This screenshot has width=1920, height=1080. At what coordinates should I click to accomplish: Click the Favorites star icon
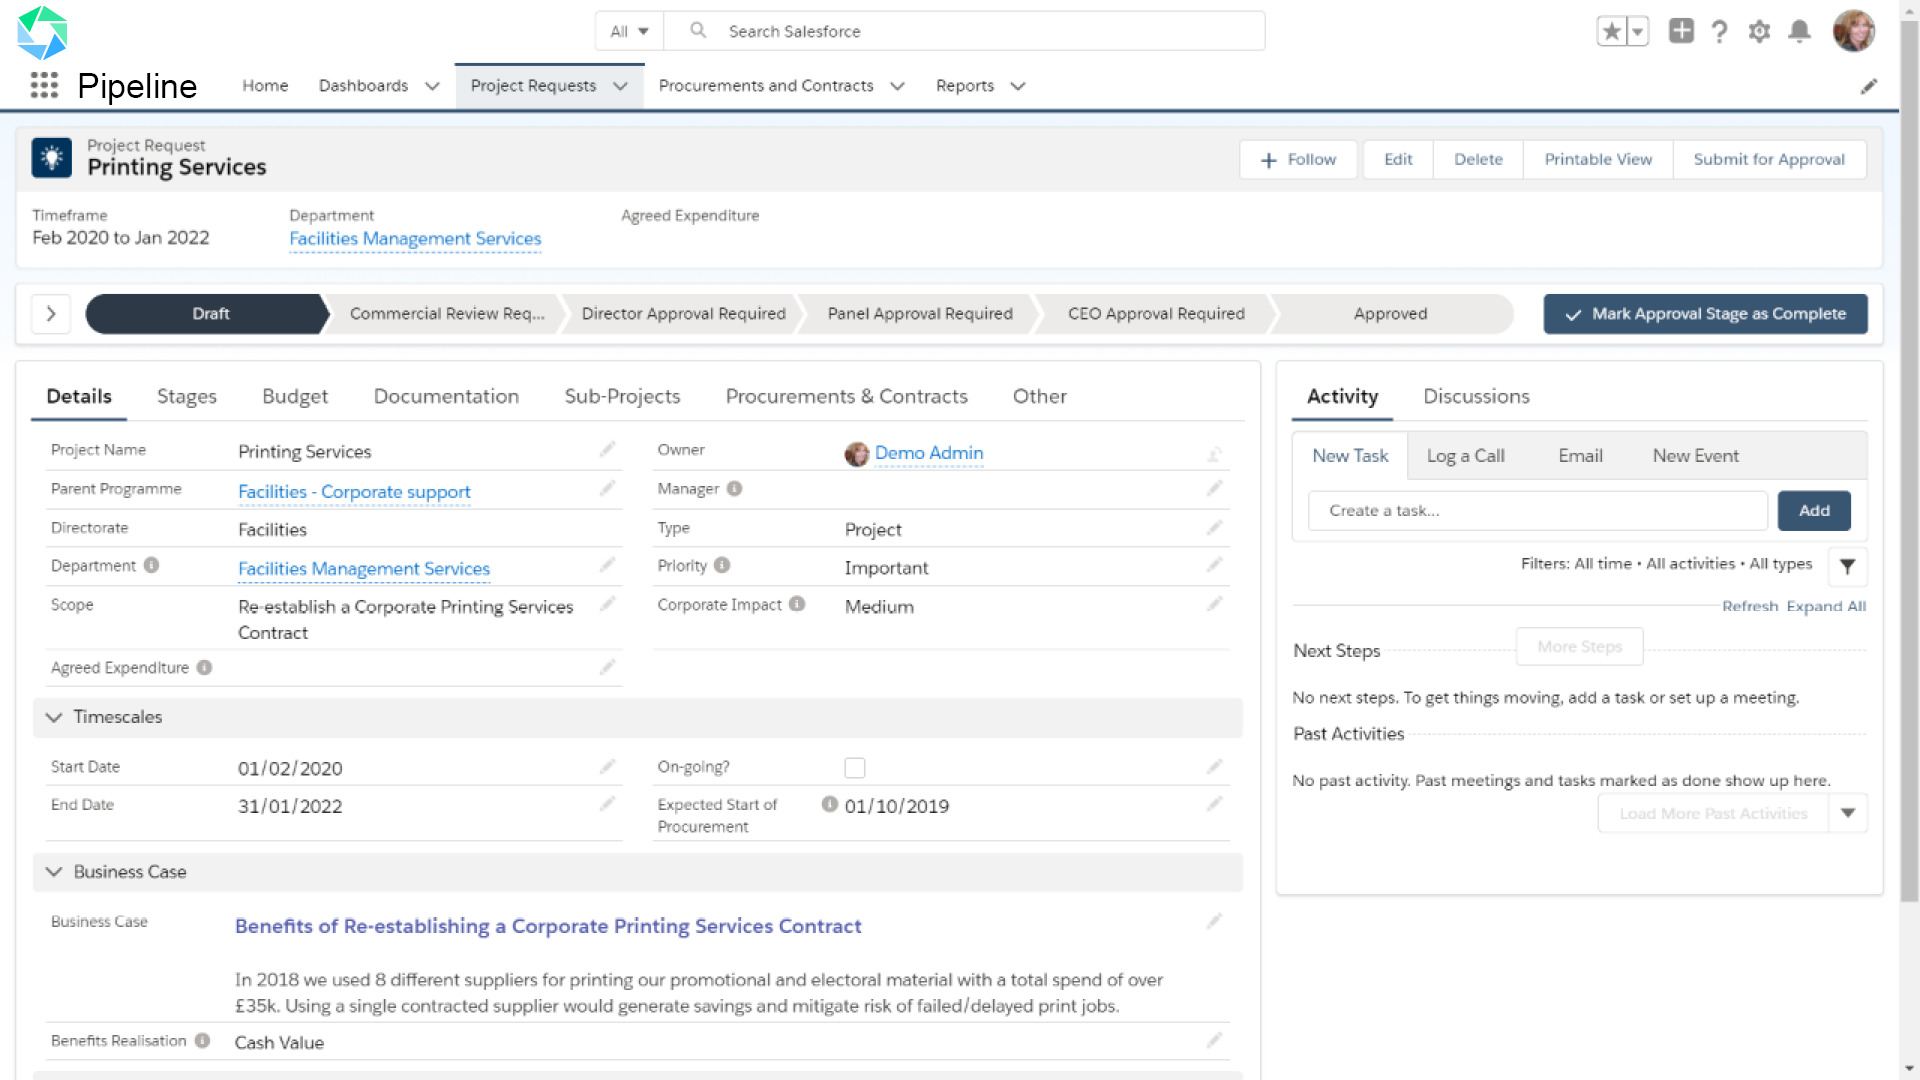point(1611,31)
